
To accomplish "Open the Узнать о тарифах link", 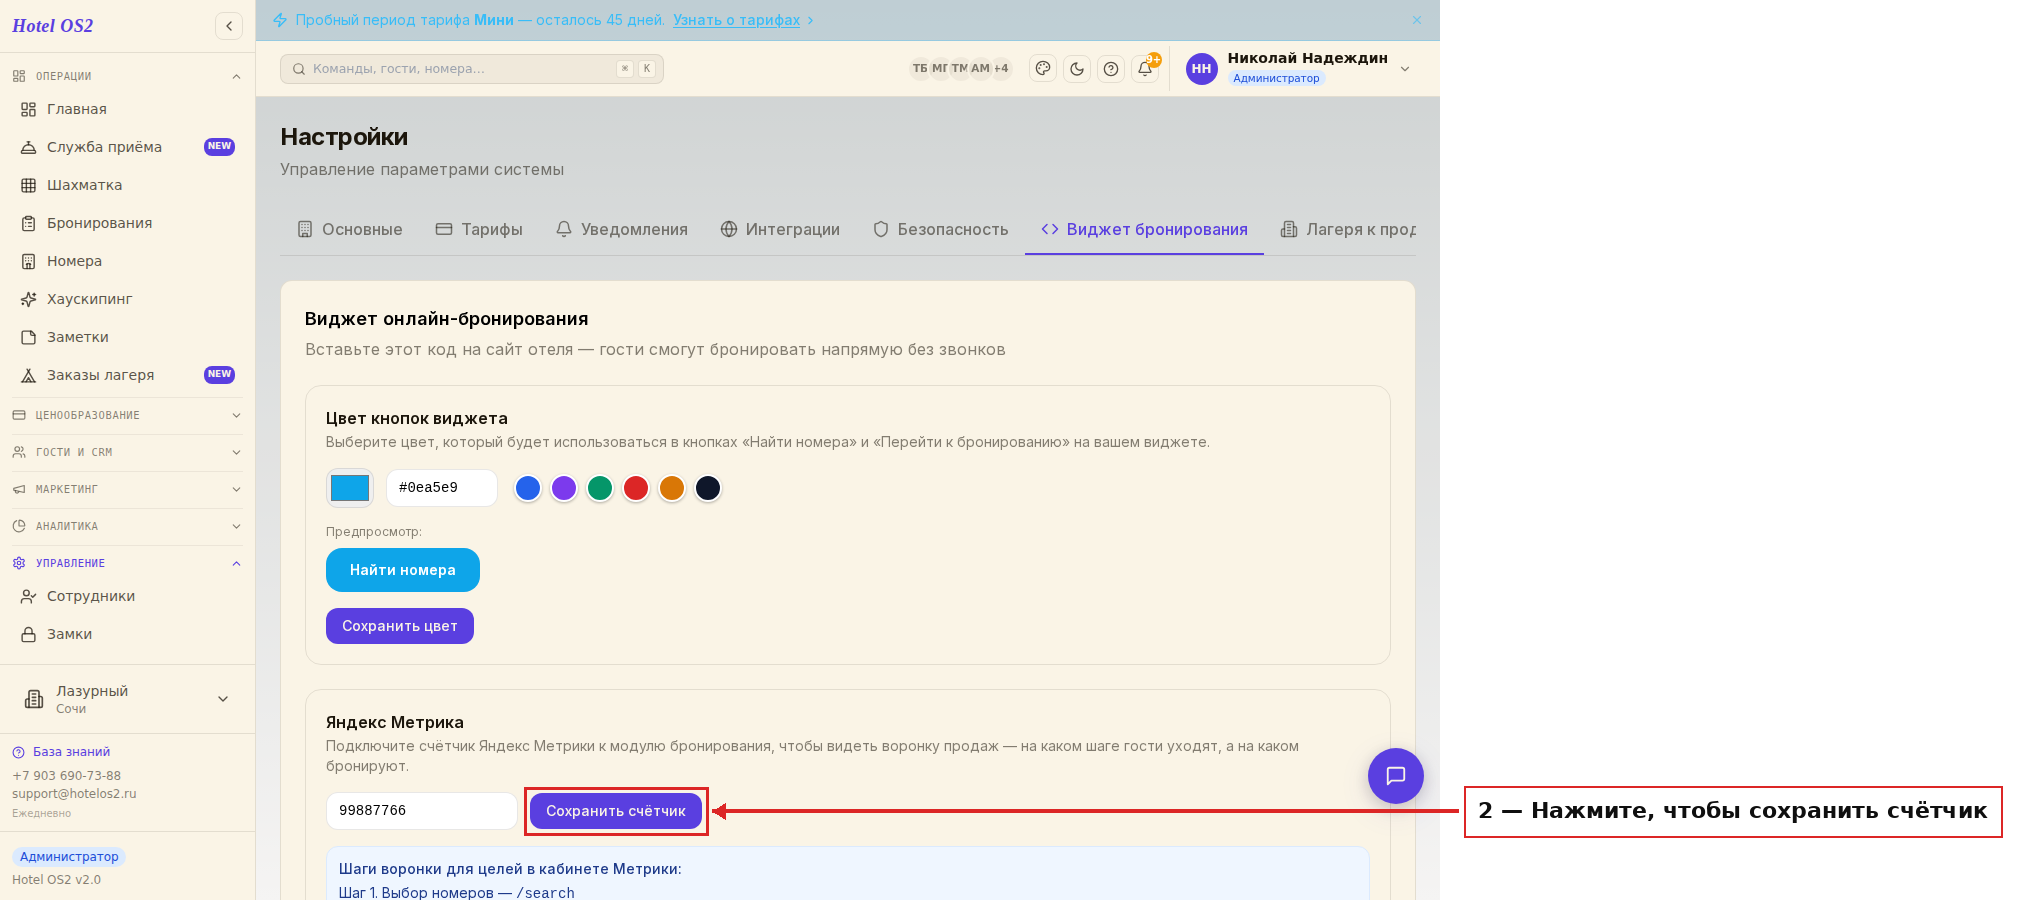I will point(736,20).
